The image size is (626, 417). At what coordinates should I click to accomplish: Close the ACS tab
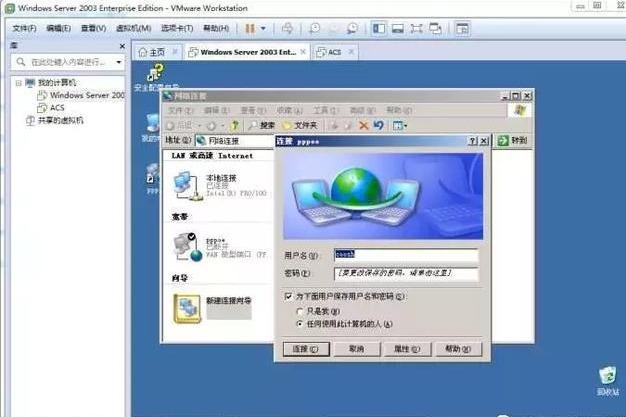pyautogui.click(x=351, y=52)
